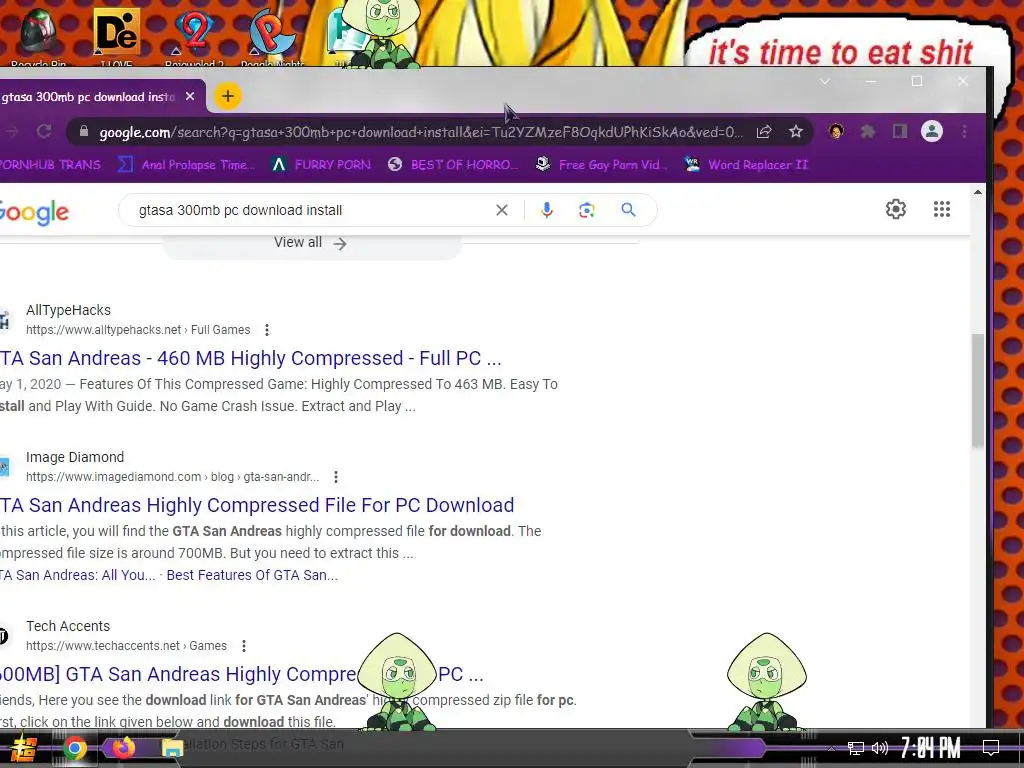The height and width of the screenshot is (768, 1024).
Task: Open a new tab with plus button
Action: (228, 97)
